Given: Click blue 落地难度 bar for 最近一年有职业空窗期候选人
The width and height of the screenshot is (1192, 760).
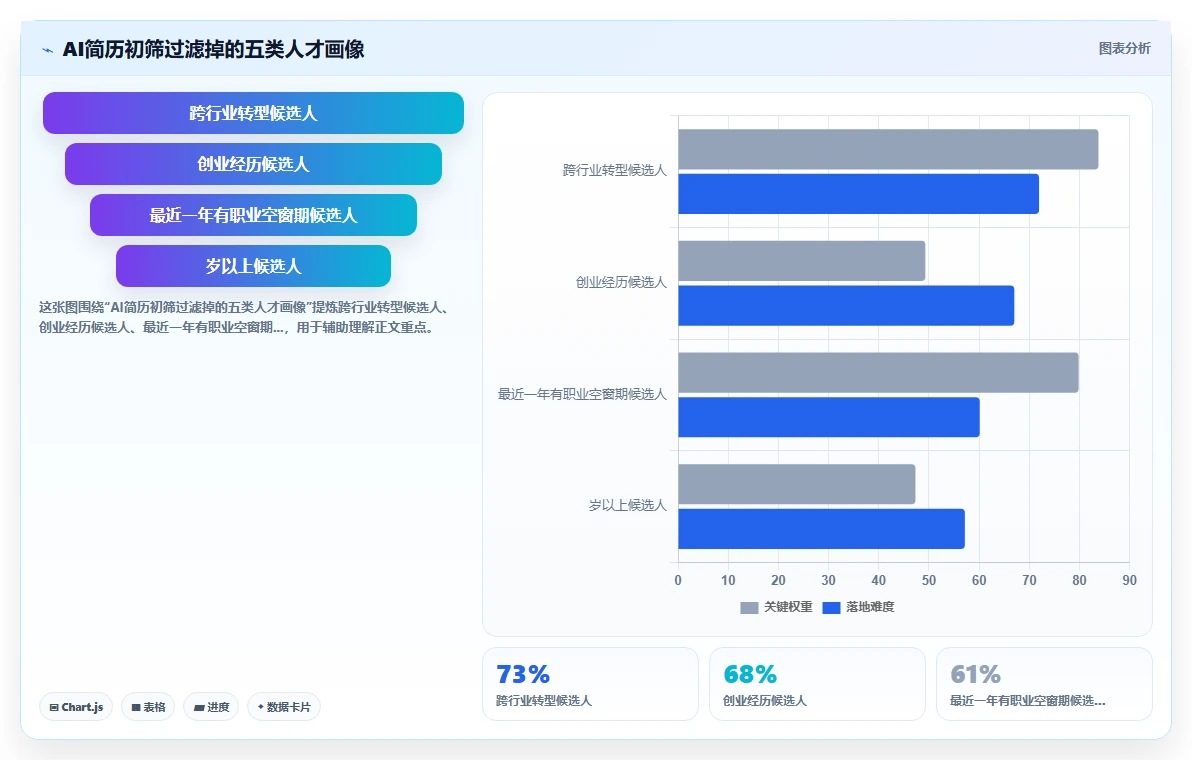Looking at the screenshot, I should pyautogui.click(x=829, y=417).
